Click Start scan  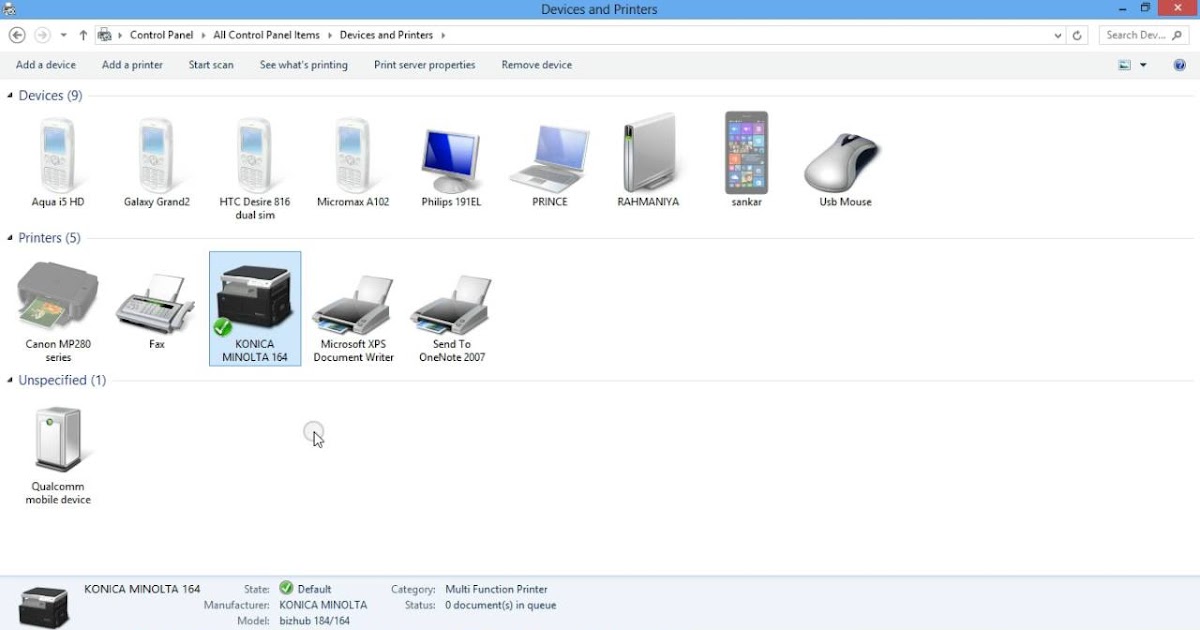[x=211, y=65]
